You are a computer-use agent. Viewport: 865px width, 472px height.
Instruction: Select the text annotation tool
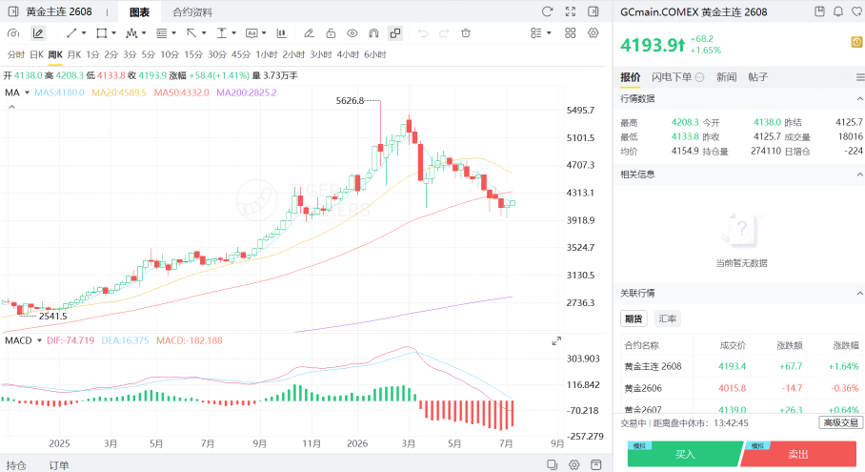[252, 34]
